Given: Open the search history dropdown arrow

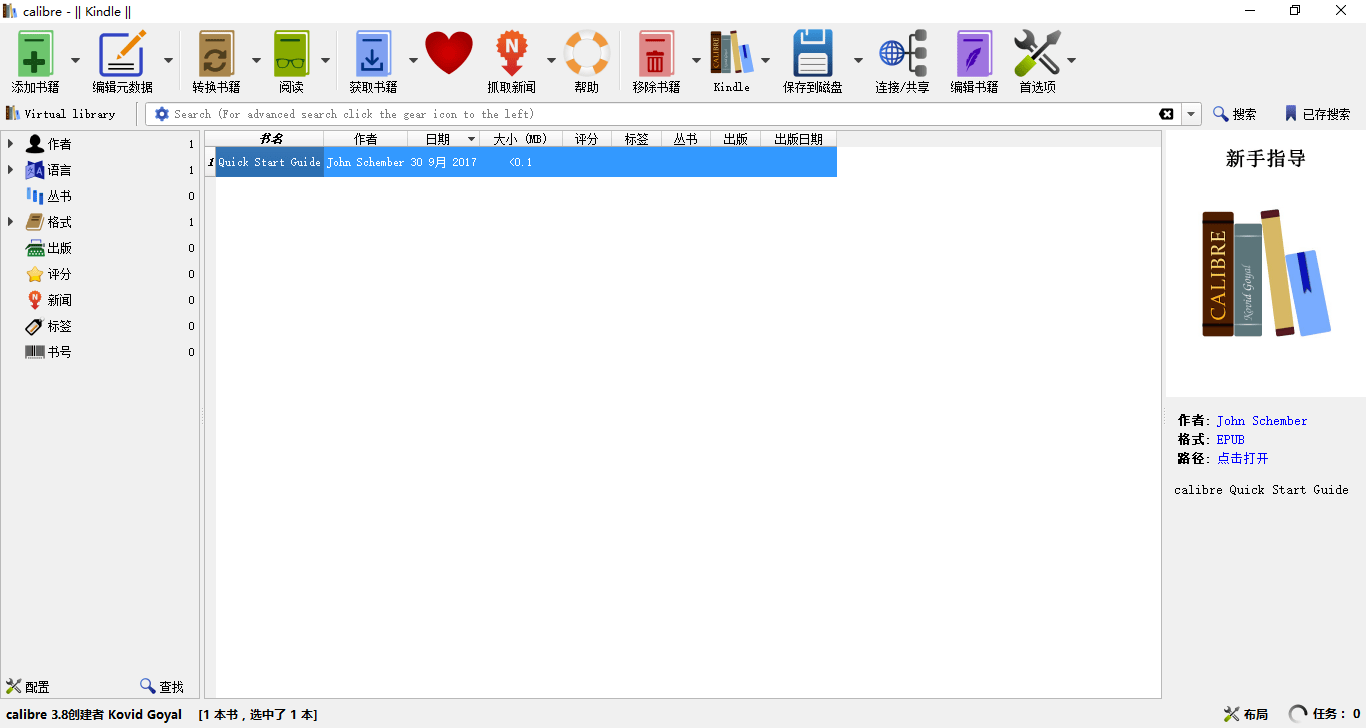Looking at the screenshot, I should [x=1191, y=114].
